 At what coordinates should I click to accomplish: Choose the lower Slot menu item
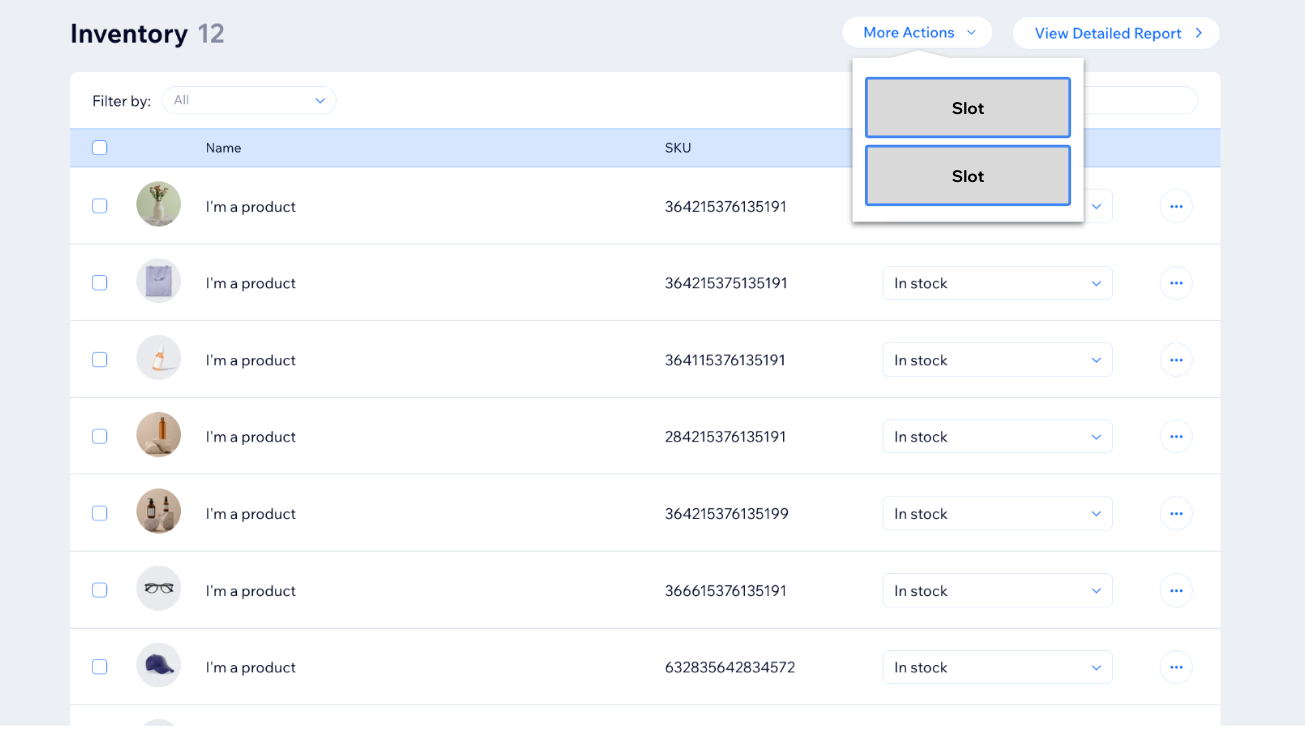(968, 176)
